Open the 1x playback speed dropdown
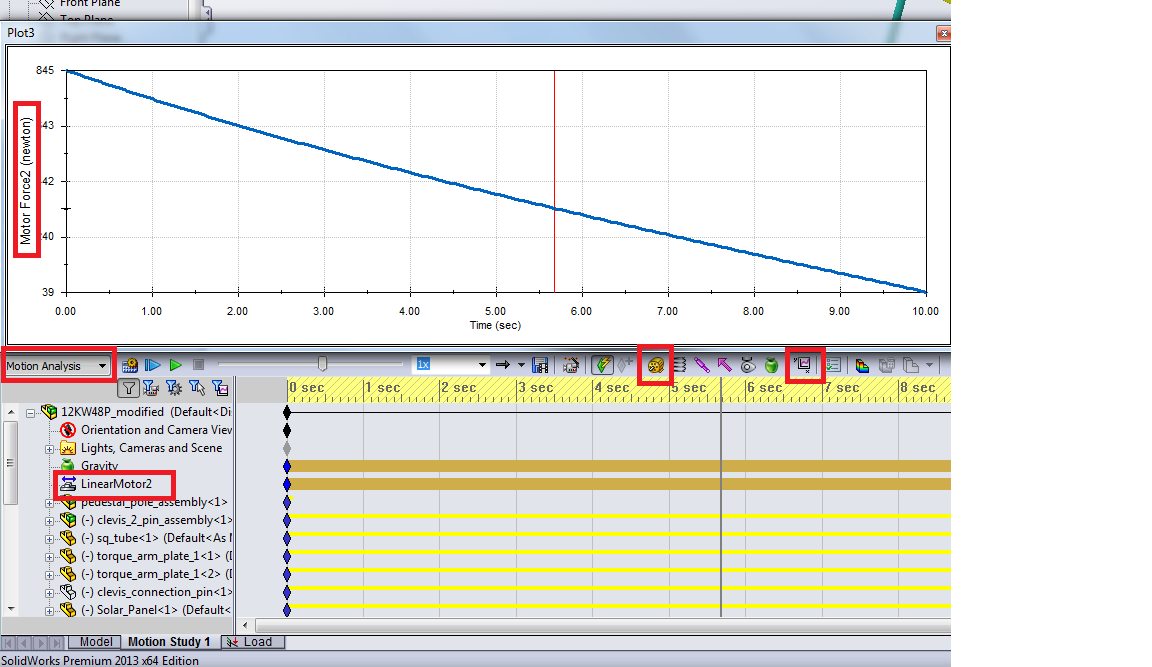 click(x=482, y=365)
